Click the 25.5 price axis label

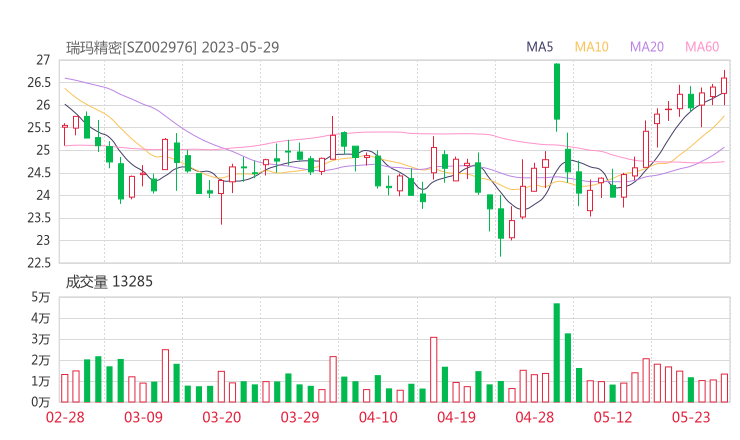click(39, 127)
